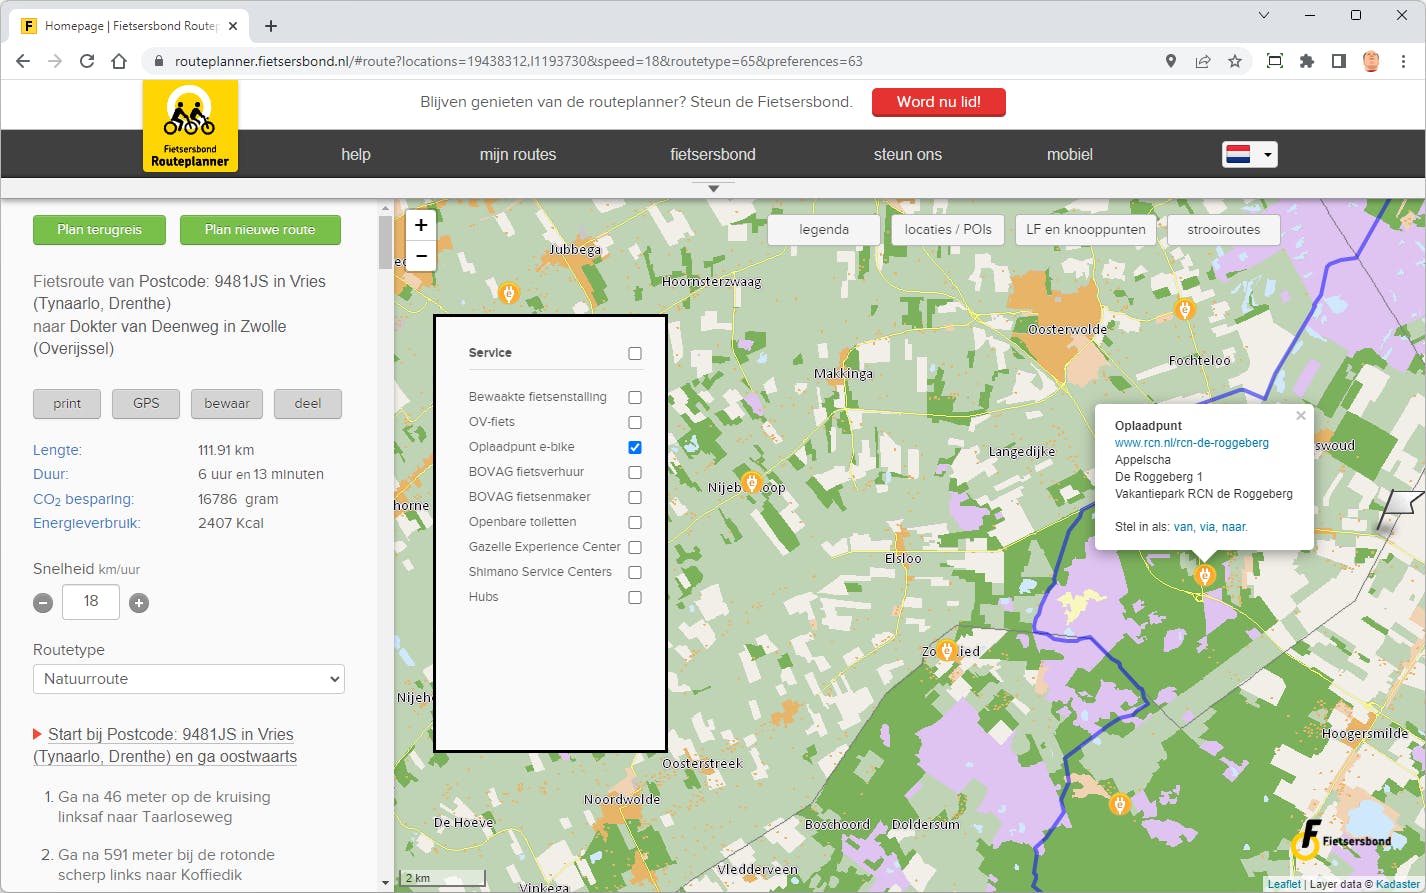Open the mijn routes menu
This screenshot has width=1426, height=893.
pos(518,154)
